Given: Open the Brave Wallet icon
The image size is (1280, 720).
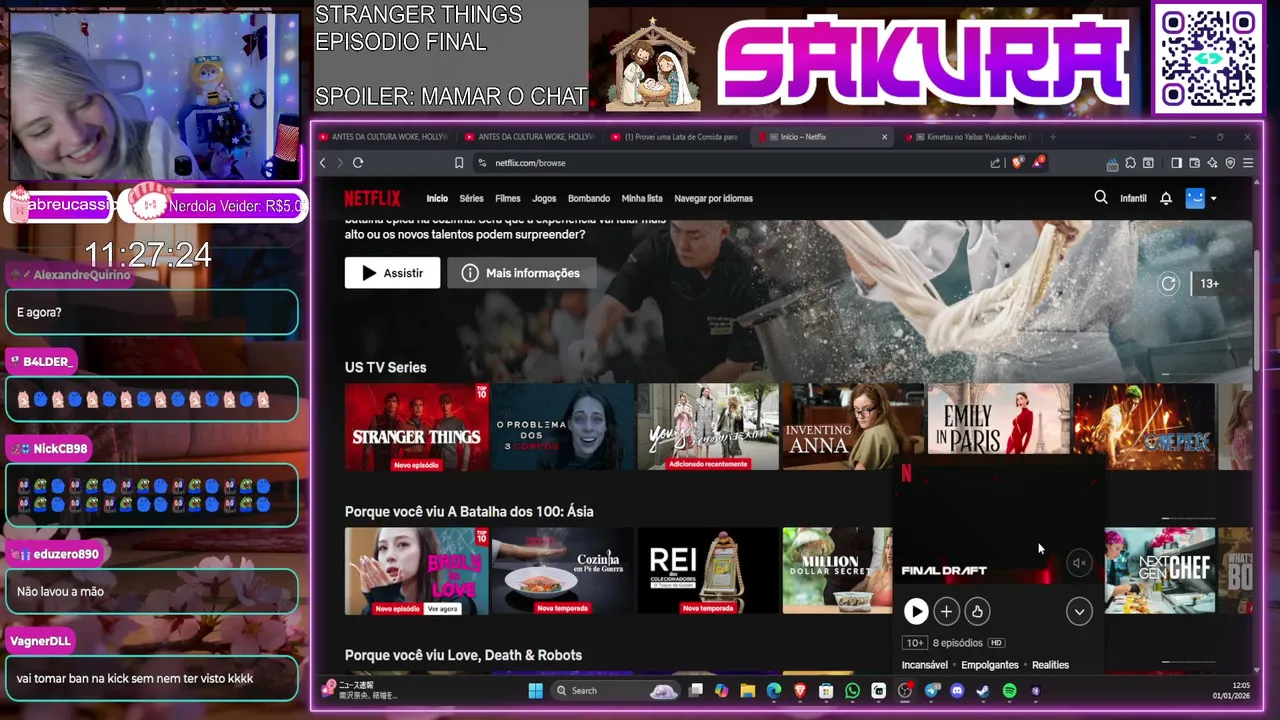Looking at the screenshot, I should click(1195, 163).
